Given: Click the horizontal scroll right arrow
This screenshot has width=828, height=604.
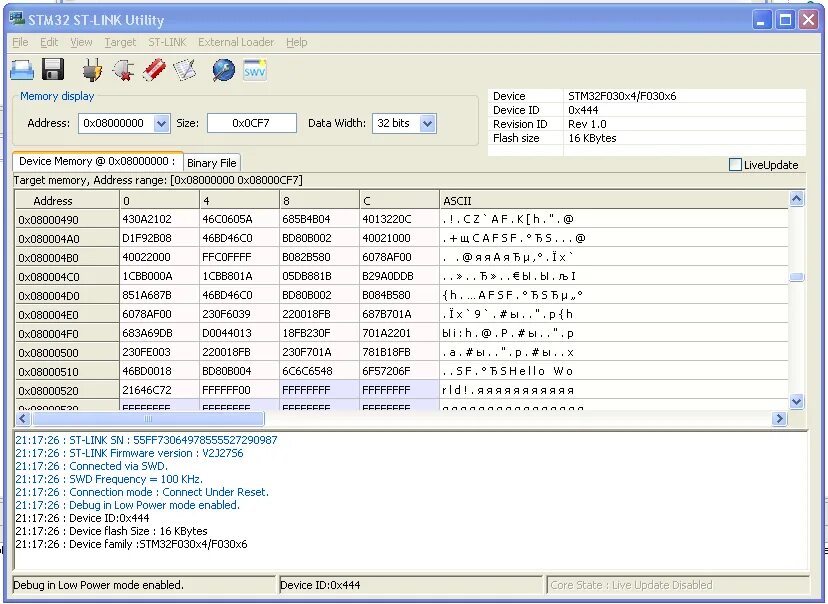Looking at the screenshot, I should [779, 419].
